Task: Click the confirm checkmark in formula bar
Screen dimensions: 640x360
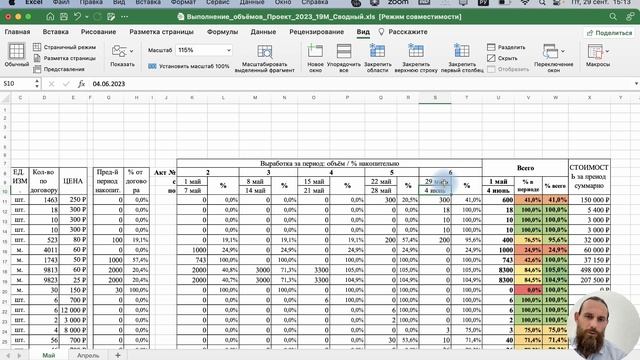Action: (66, 84)
